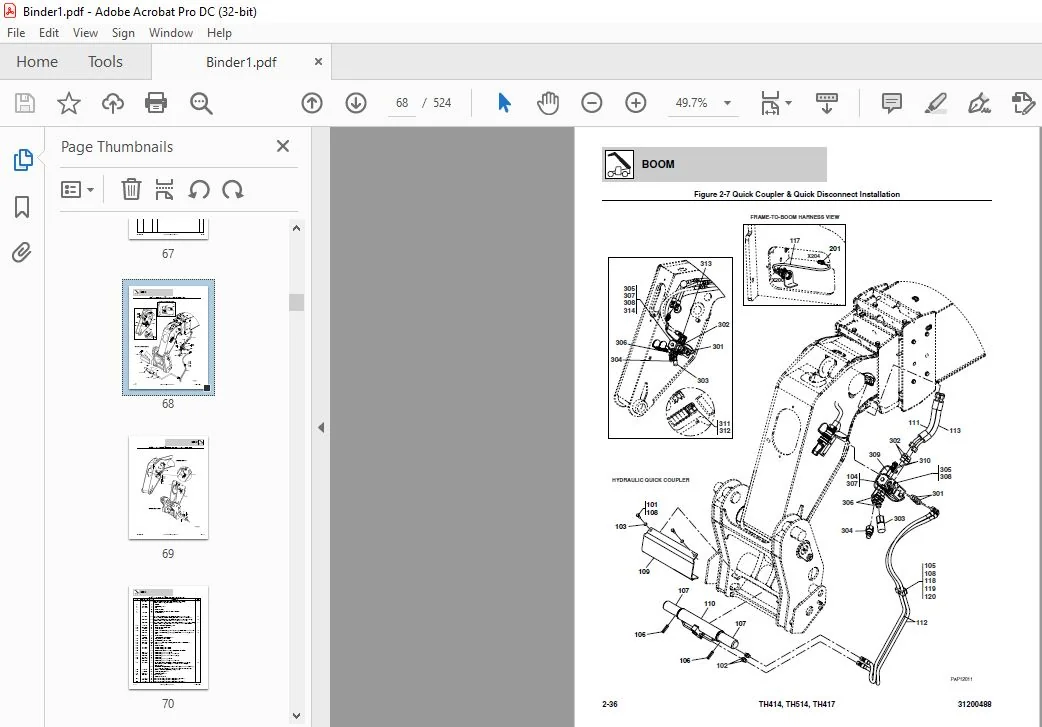Select page 68 thumbnail
This screenshot has width=1042, height=727.
pos(168,338)
